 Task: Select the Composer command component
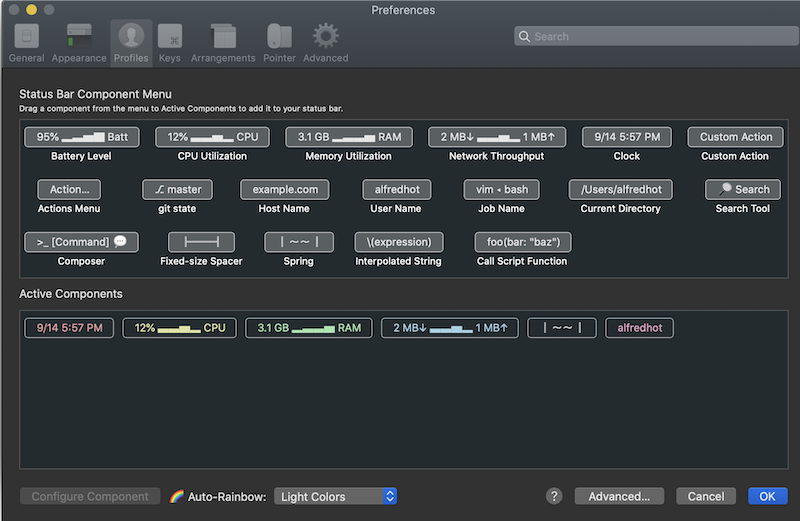tap(81, 242)
